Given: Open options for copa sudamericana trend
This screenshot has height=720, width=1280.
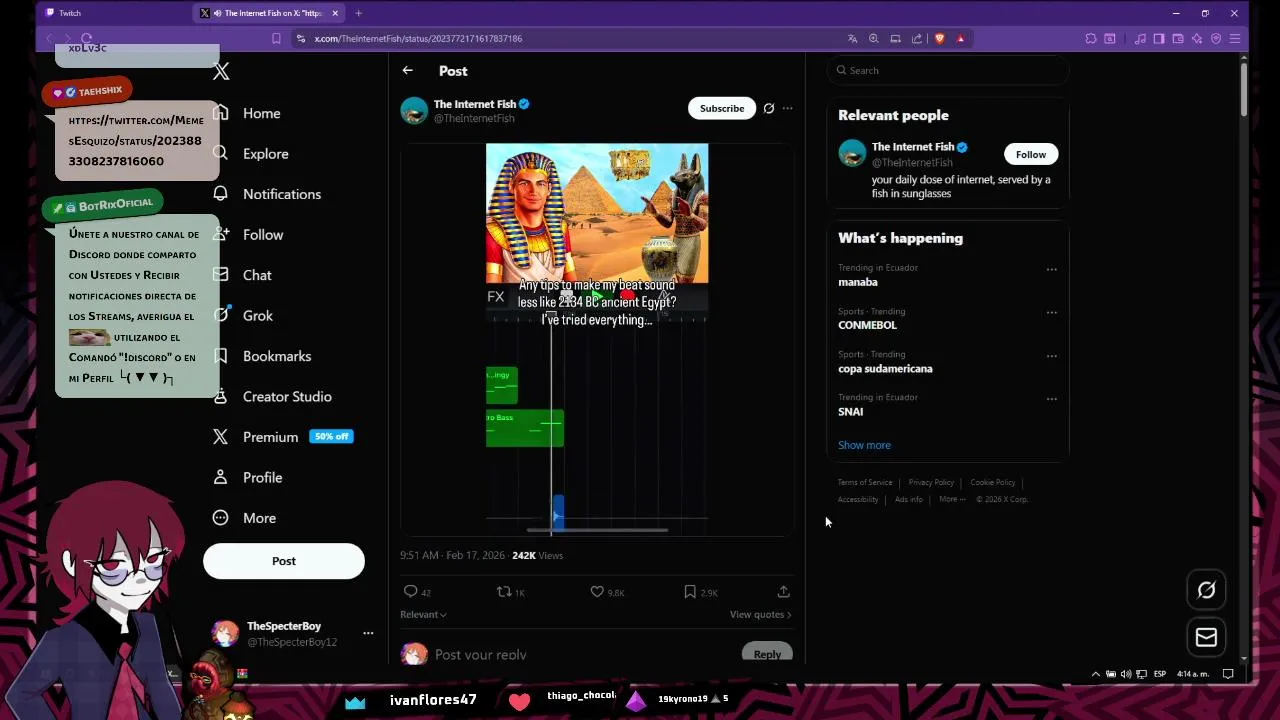Looking at the screenshot, I should click(x=1051, y=355).
